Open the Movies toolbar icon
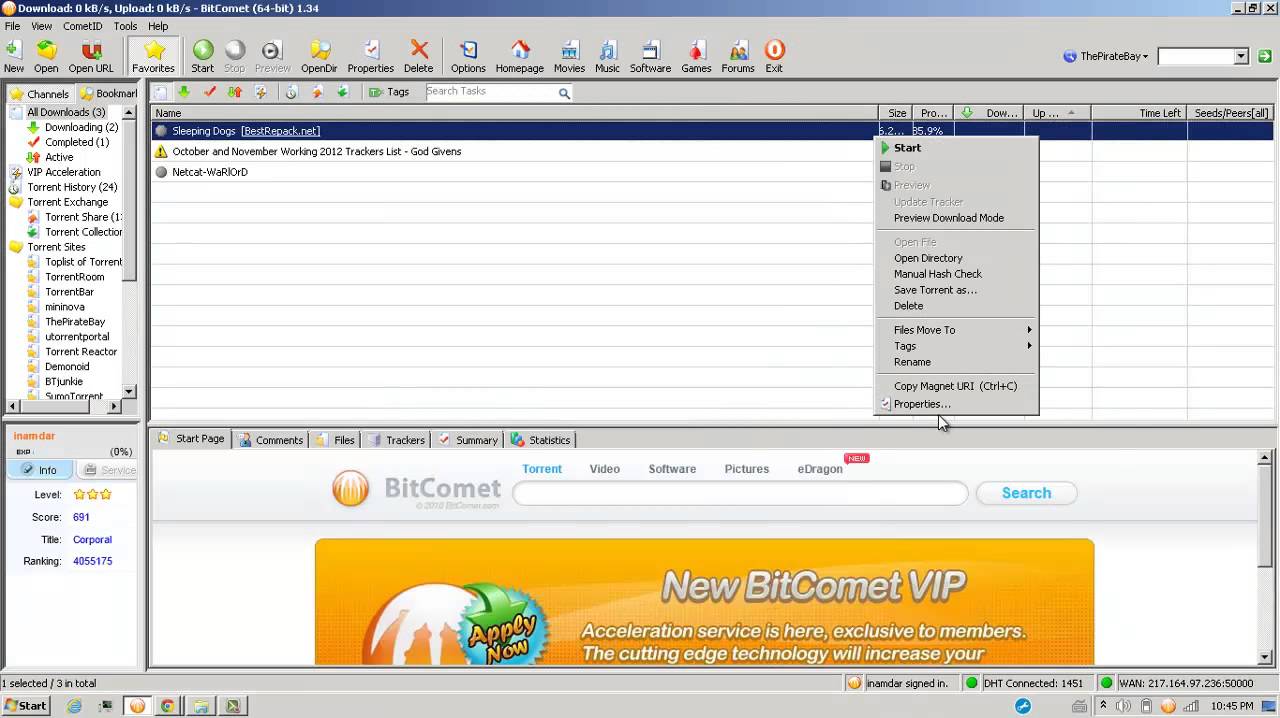The image size is (1280, 718). [569, 56]
